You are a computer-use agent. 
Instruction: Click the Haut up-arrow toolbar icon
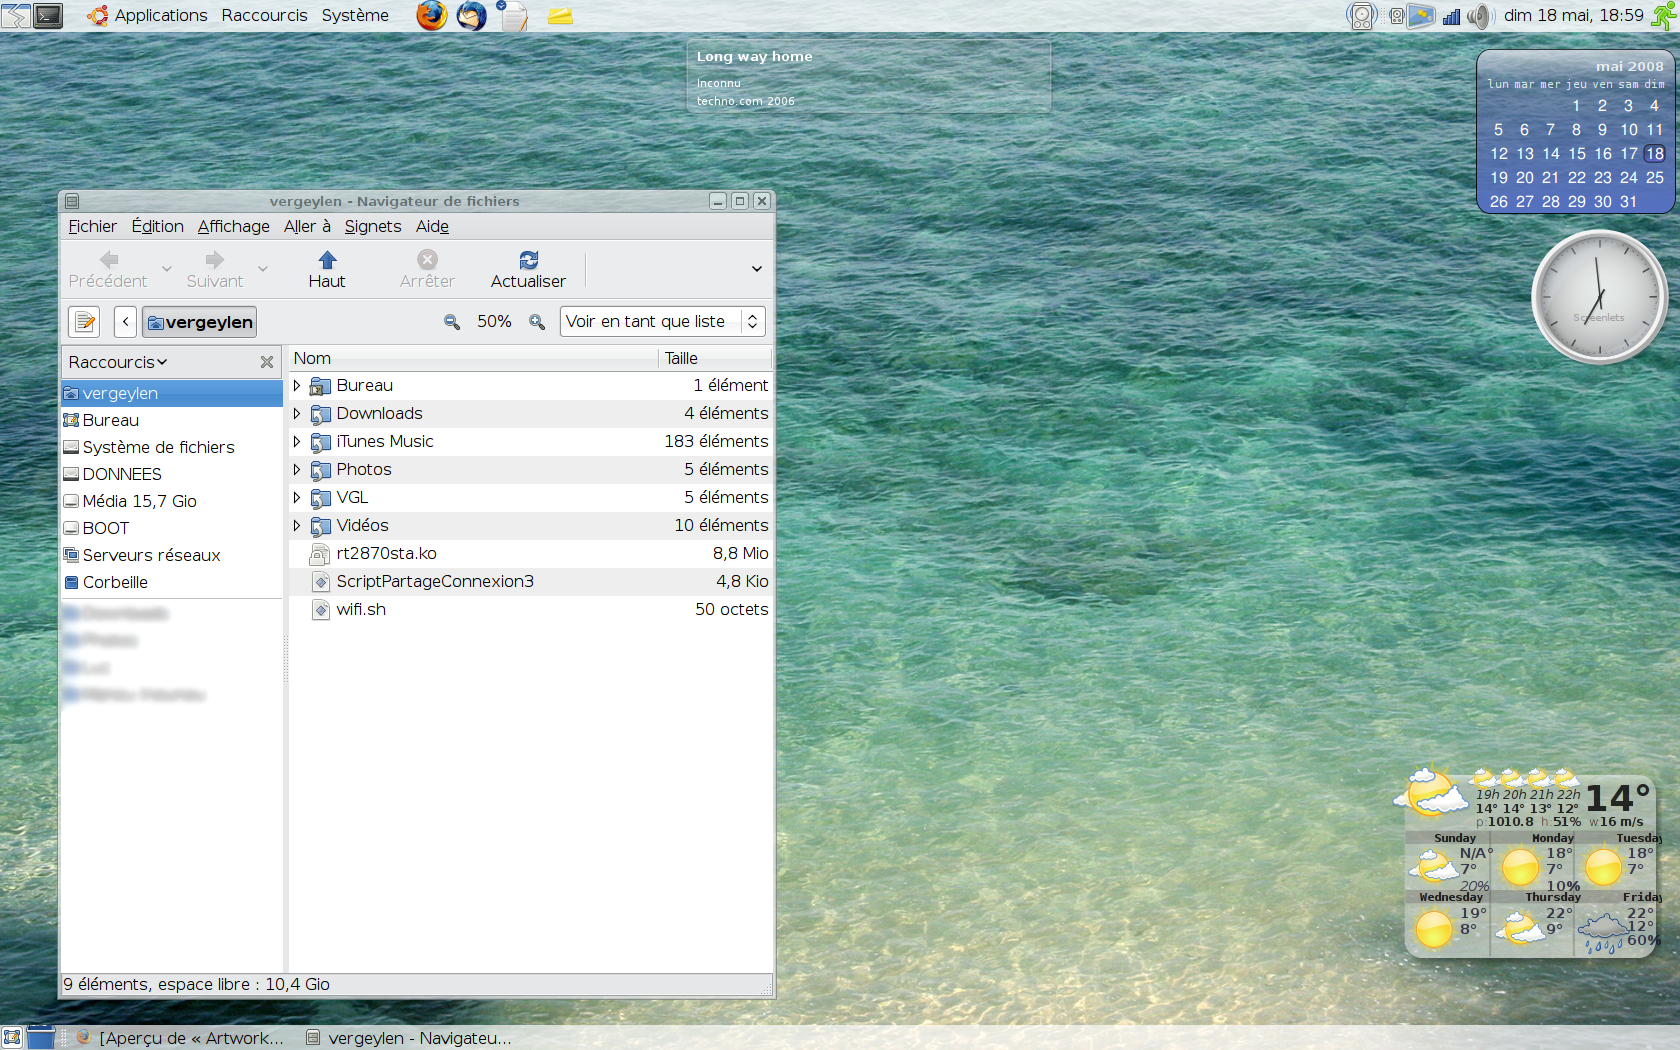327,261
